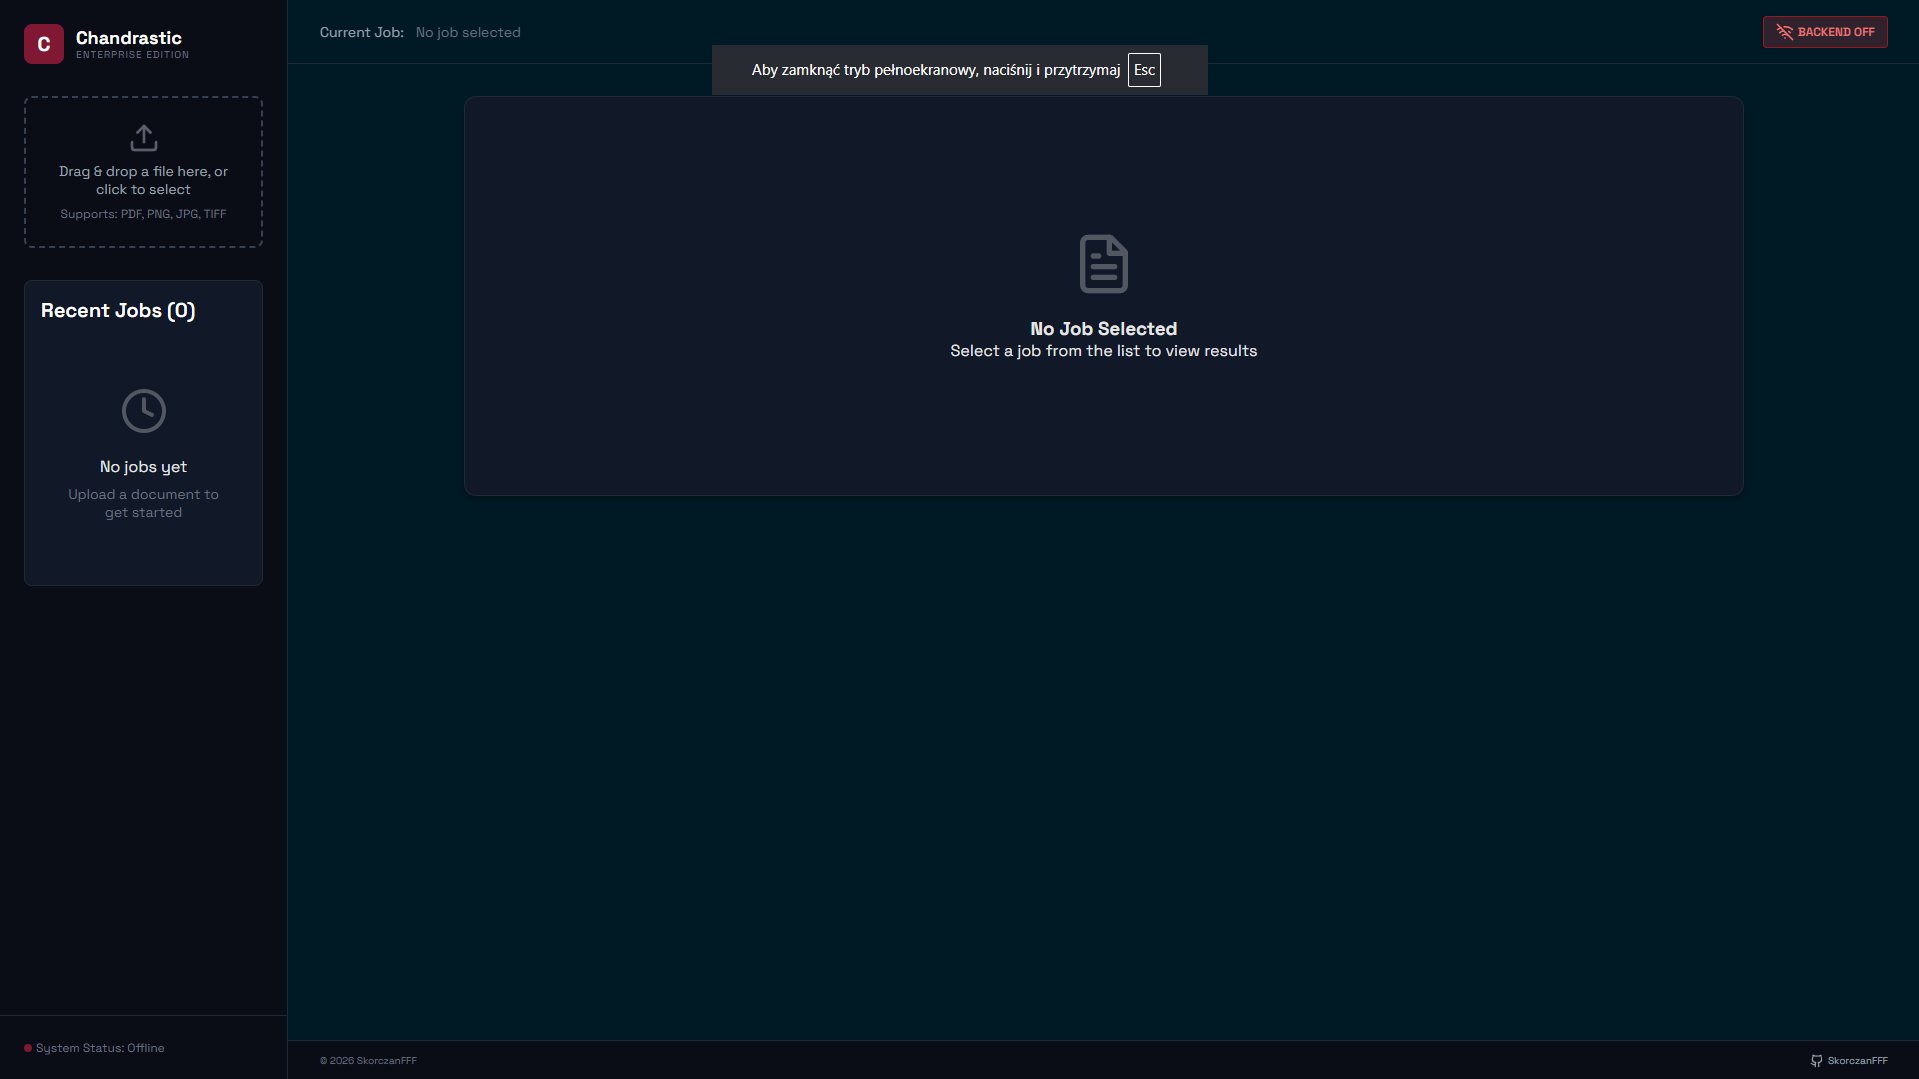
Task: Click the © 2026 SkorczanFFF copyright text
Action: click(368, 1061)
